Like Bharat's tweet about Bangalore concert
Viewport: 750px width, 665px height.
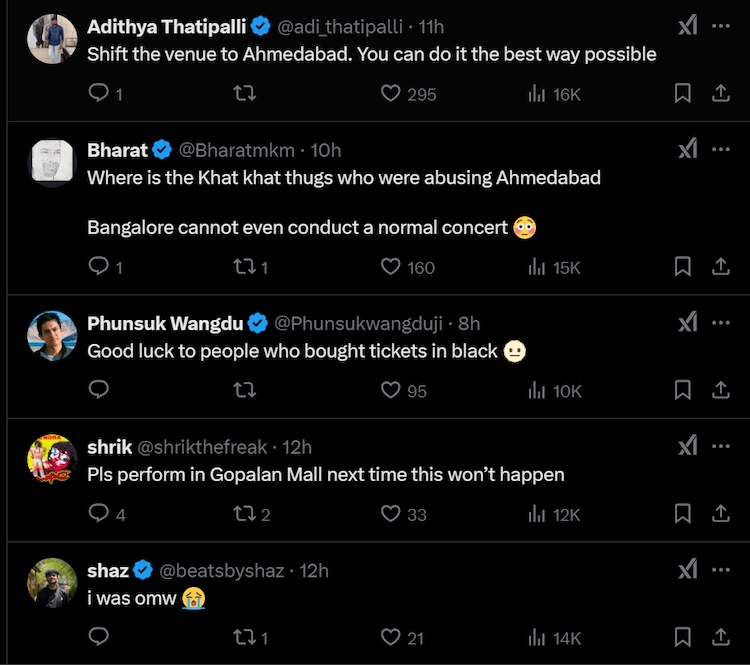click(391, 267)
